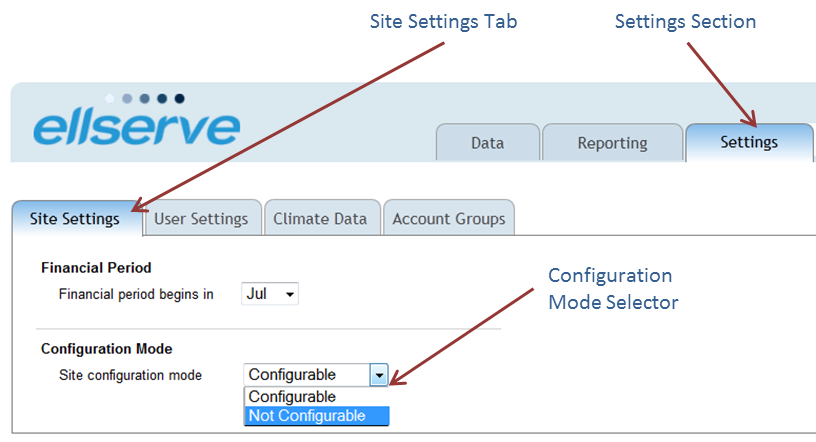816x442 pixels.
Task: Click the Financial Period section heading
Action: 96,268
